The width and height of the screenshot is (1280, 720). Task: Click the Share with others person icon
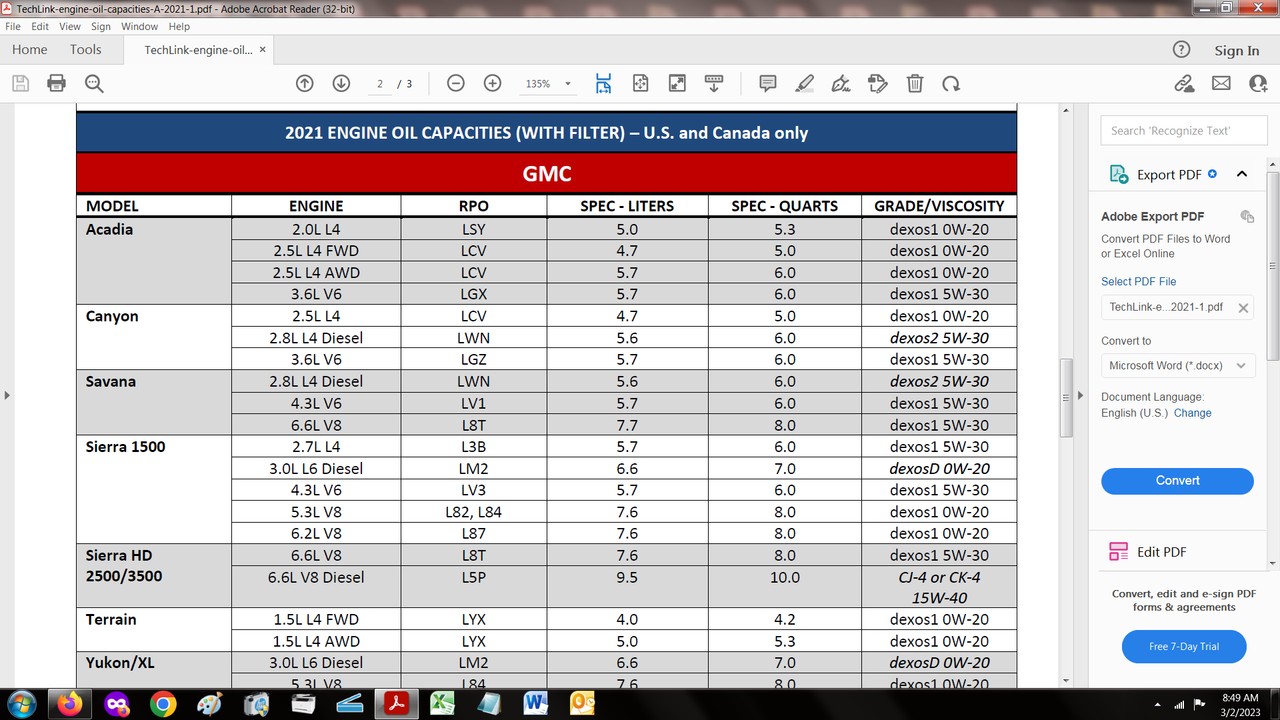point(1258,84)
